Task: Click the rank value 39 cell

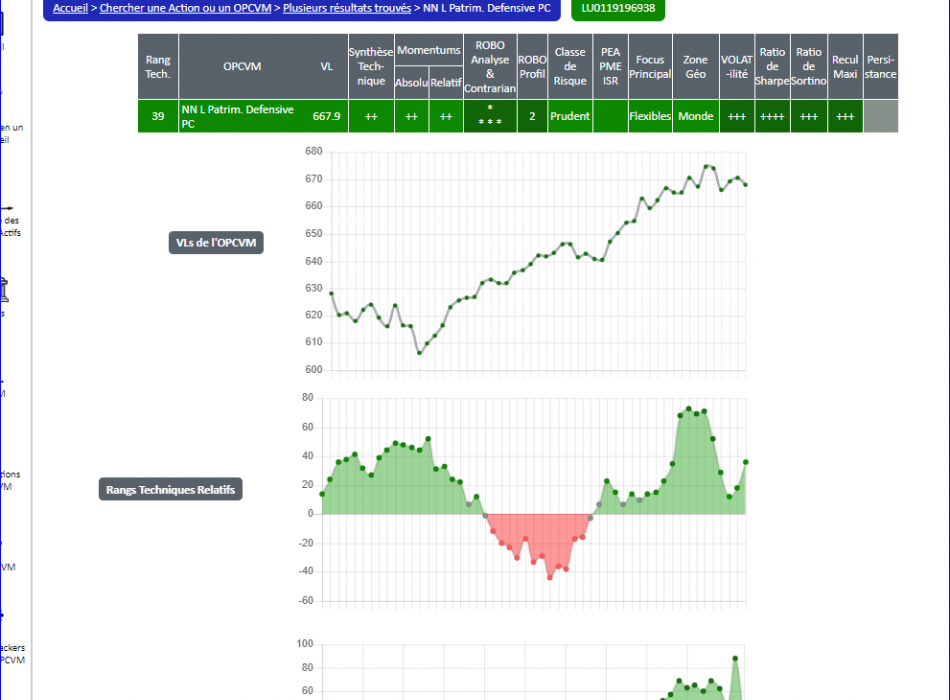Action: pos(158,116)
